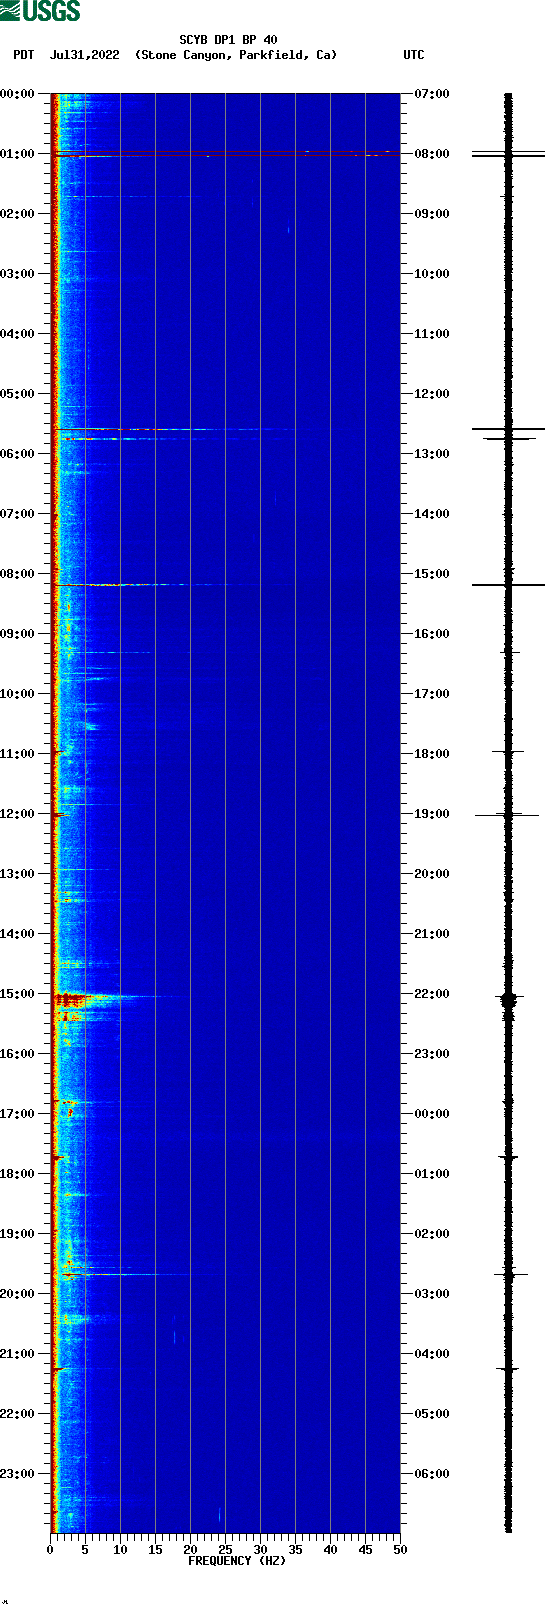Click the seismogram spike near 08:00 UTC
This screenshot has width=552, height=1613.
(508, 154)
